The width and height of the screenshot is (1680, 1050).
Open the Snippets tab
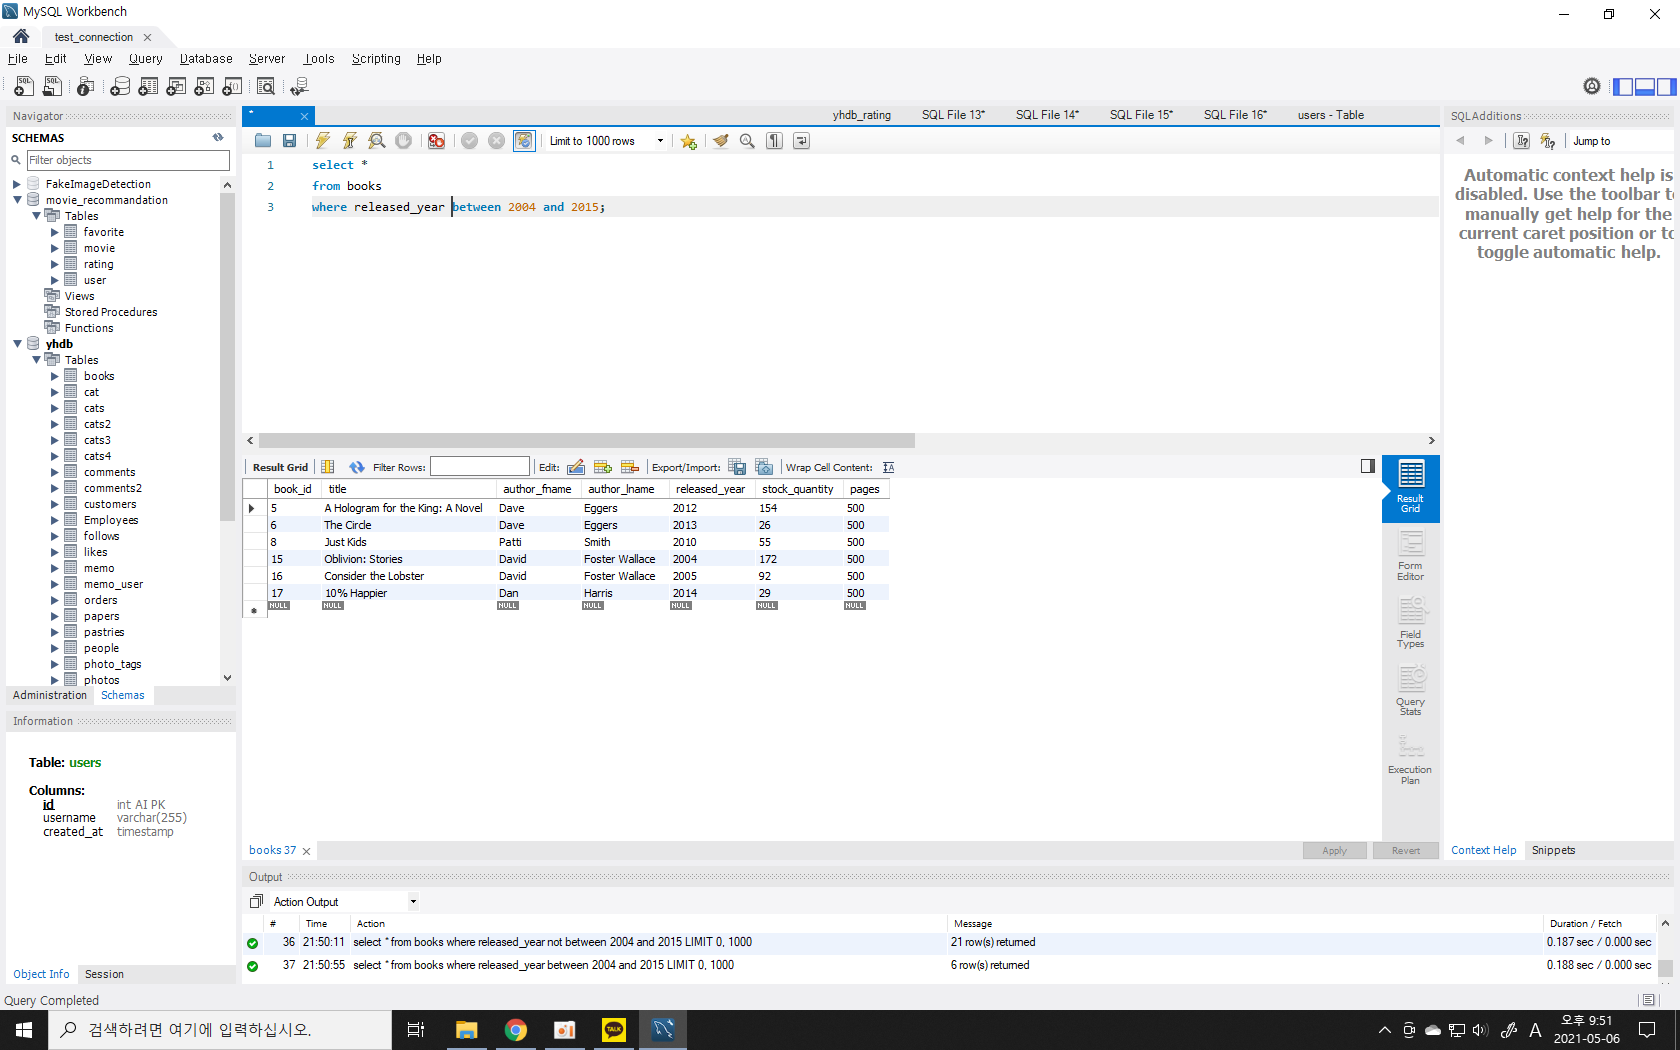pyautogui.click(x=1553, y=850)
